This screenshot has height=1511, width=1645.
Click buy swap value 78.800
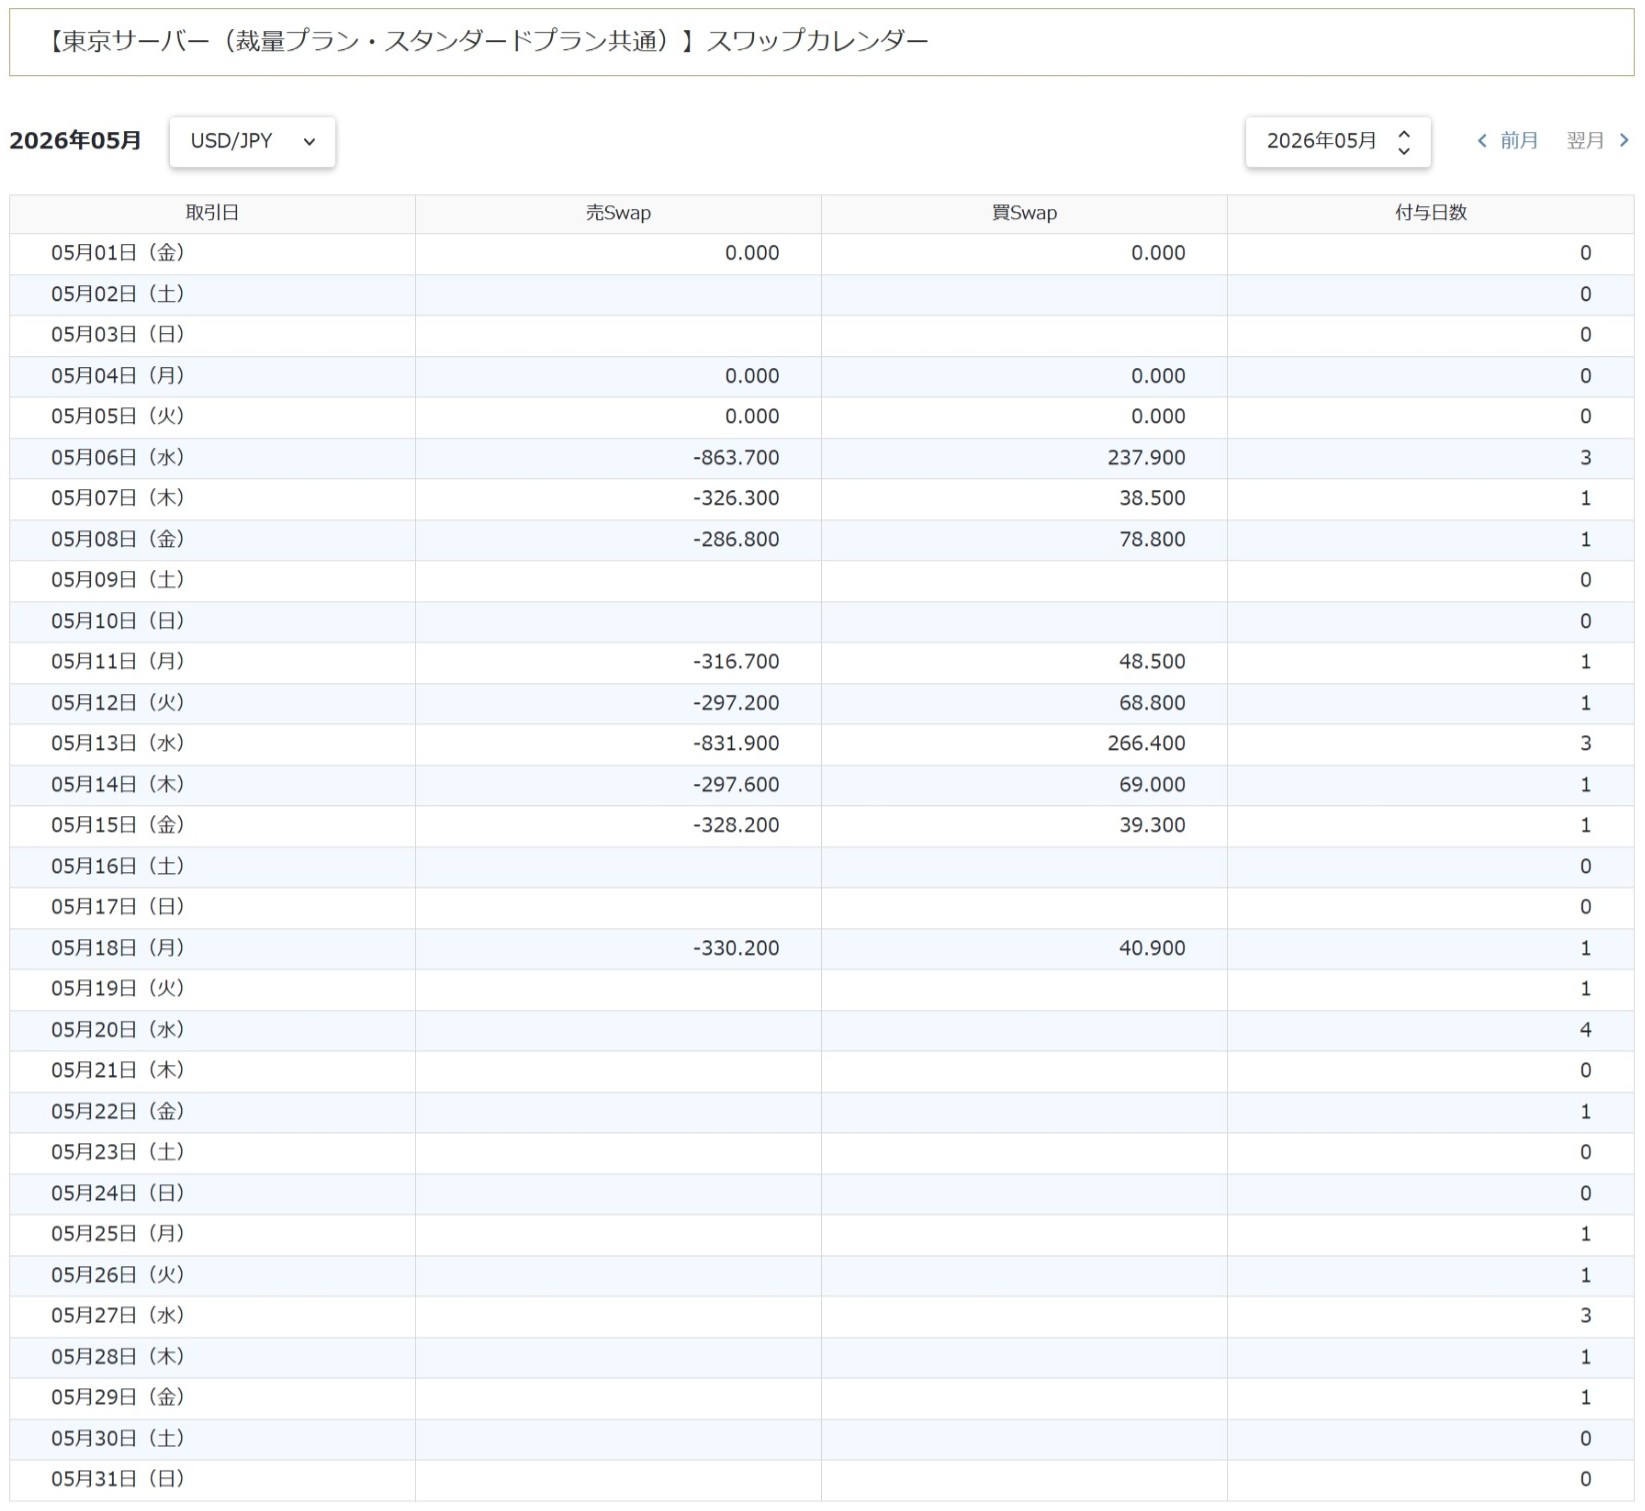point(1152,539)
